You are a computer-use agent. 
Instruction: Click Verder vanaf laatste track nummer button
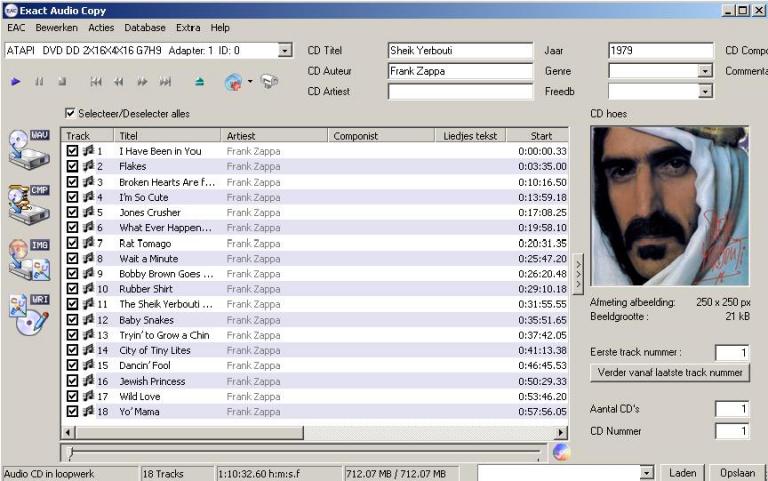669,372
